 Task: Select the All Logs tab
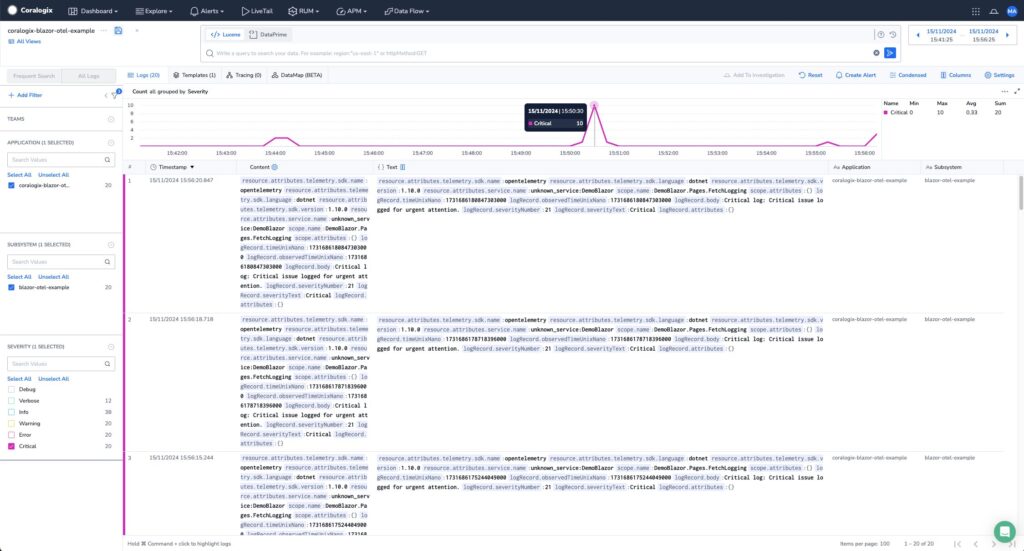pos(88,76)
